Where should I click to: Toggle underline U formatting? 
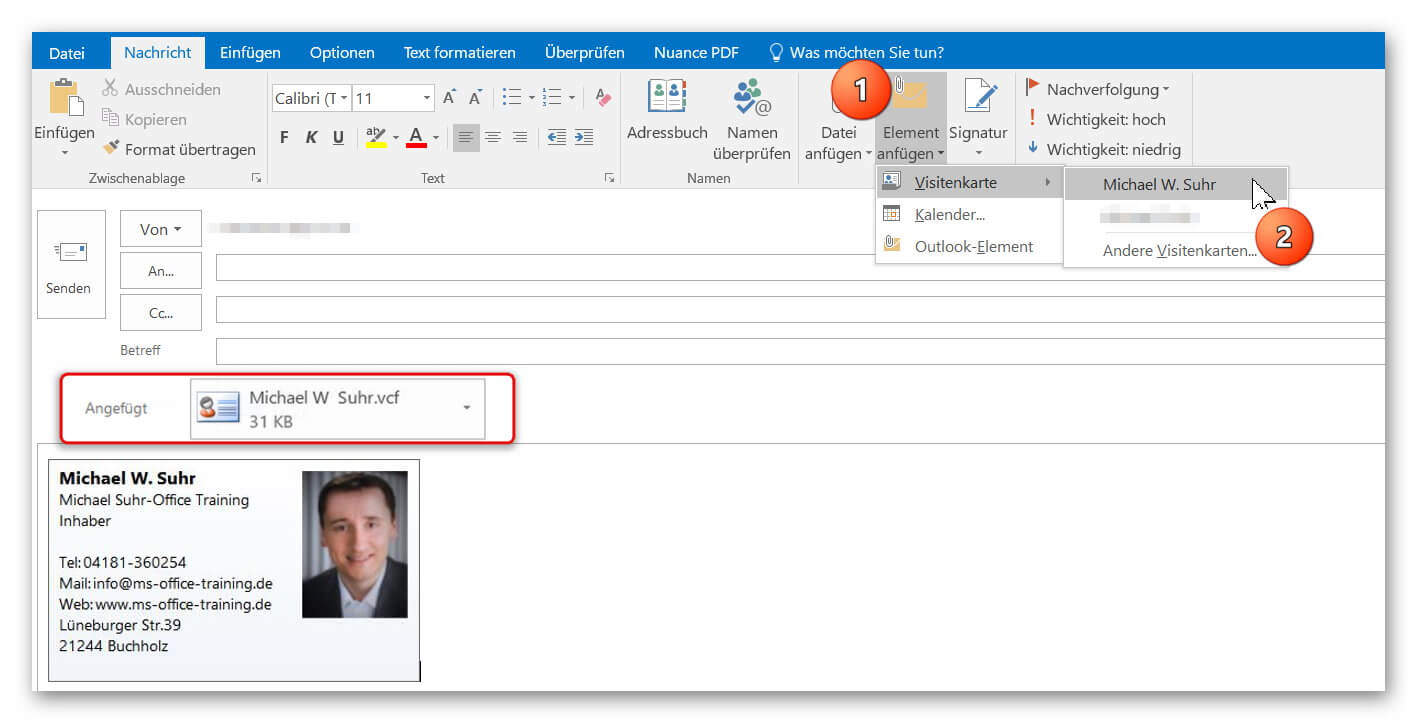(x=338, y=138)
